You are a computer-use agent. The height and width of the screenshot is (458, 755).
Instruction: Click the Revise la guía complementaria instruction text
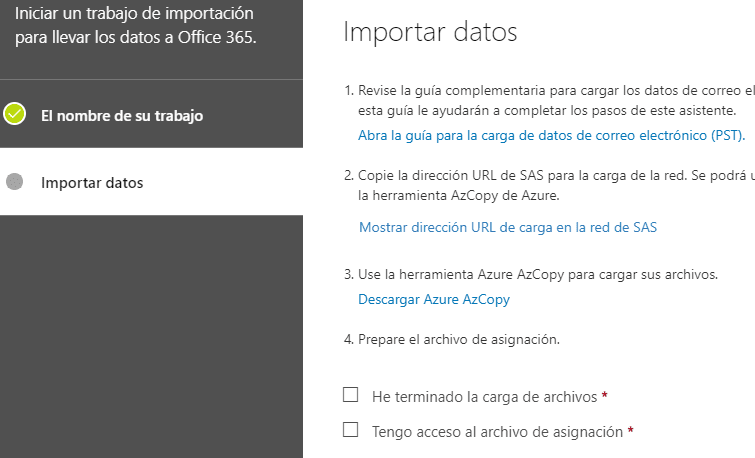[549, 100]
